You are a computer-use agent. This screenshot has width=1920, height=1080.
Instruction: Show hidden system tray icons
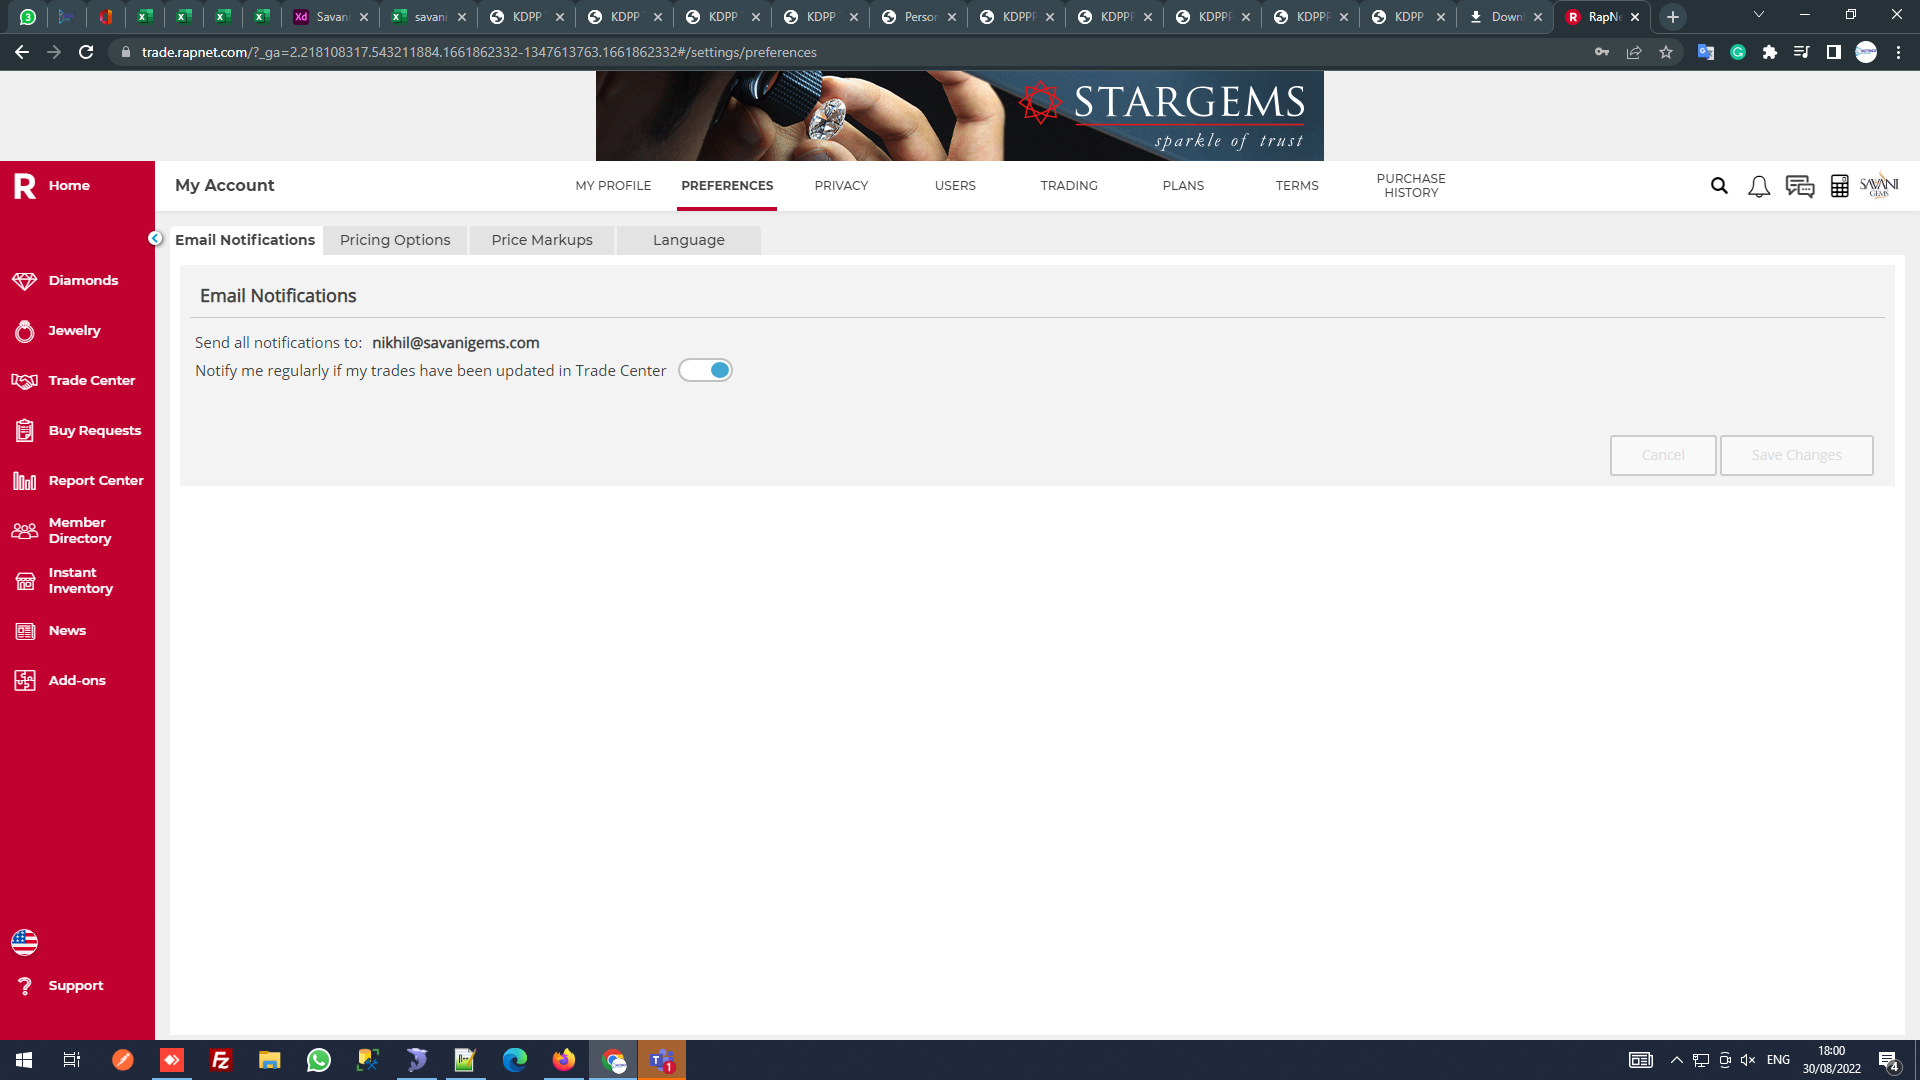1677,1060
